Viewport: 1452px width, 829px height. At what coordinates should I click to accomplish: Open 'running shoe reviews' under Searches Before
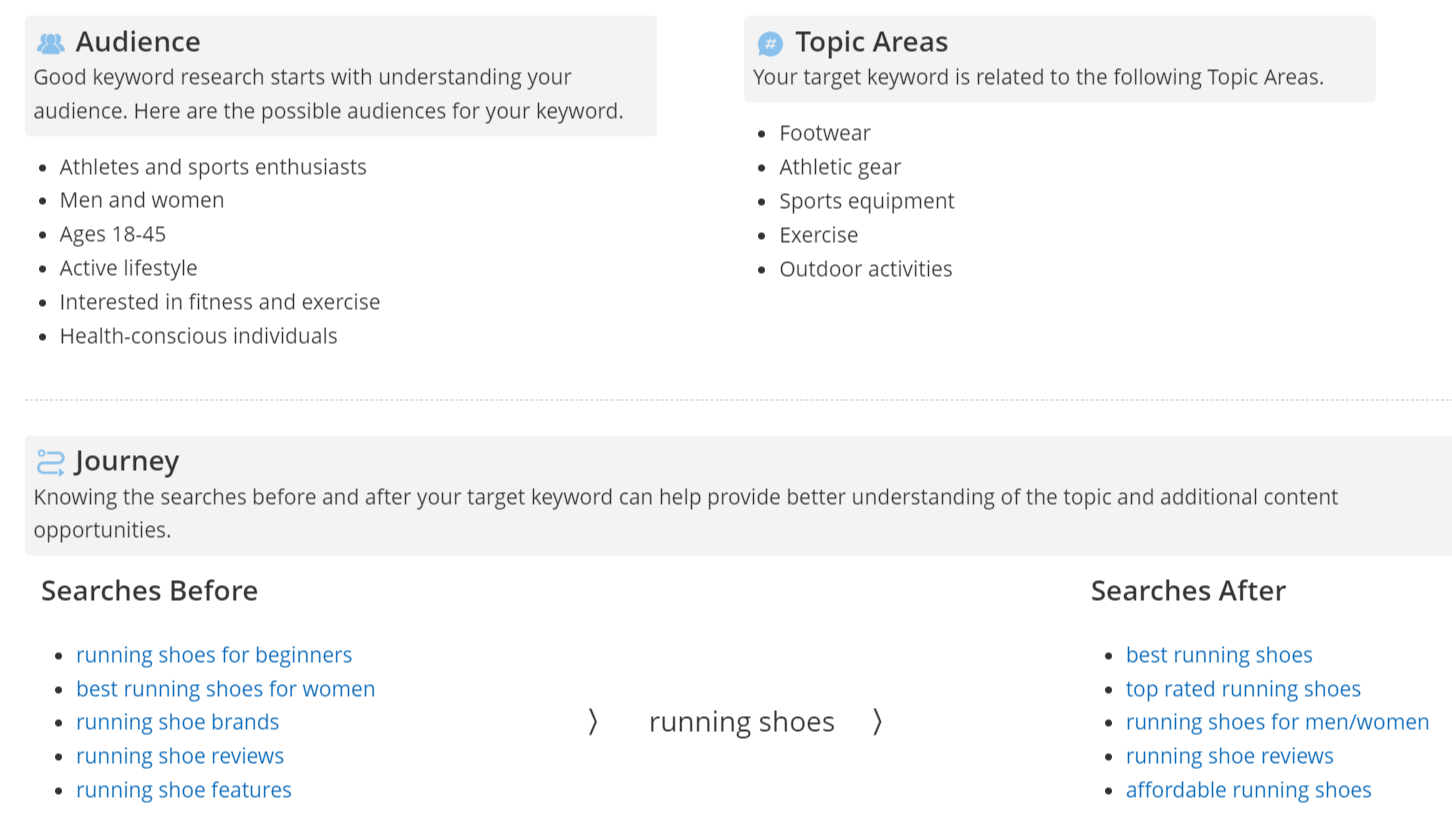(x=180, y=756)
